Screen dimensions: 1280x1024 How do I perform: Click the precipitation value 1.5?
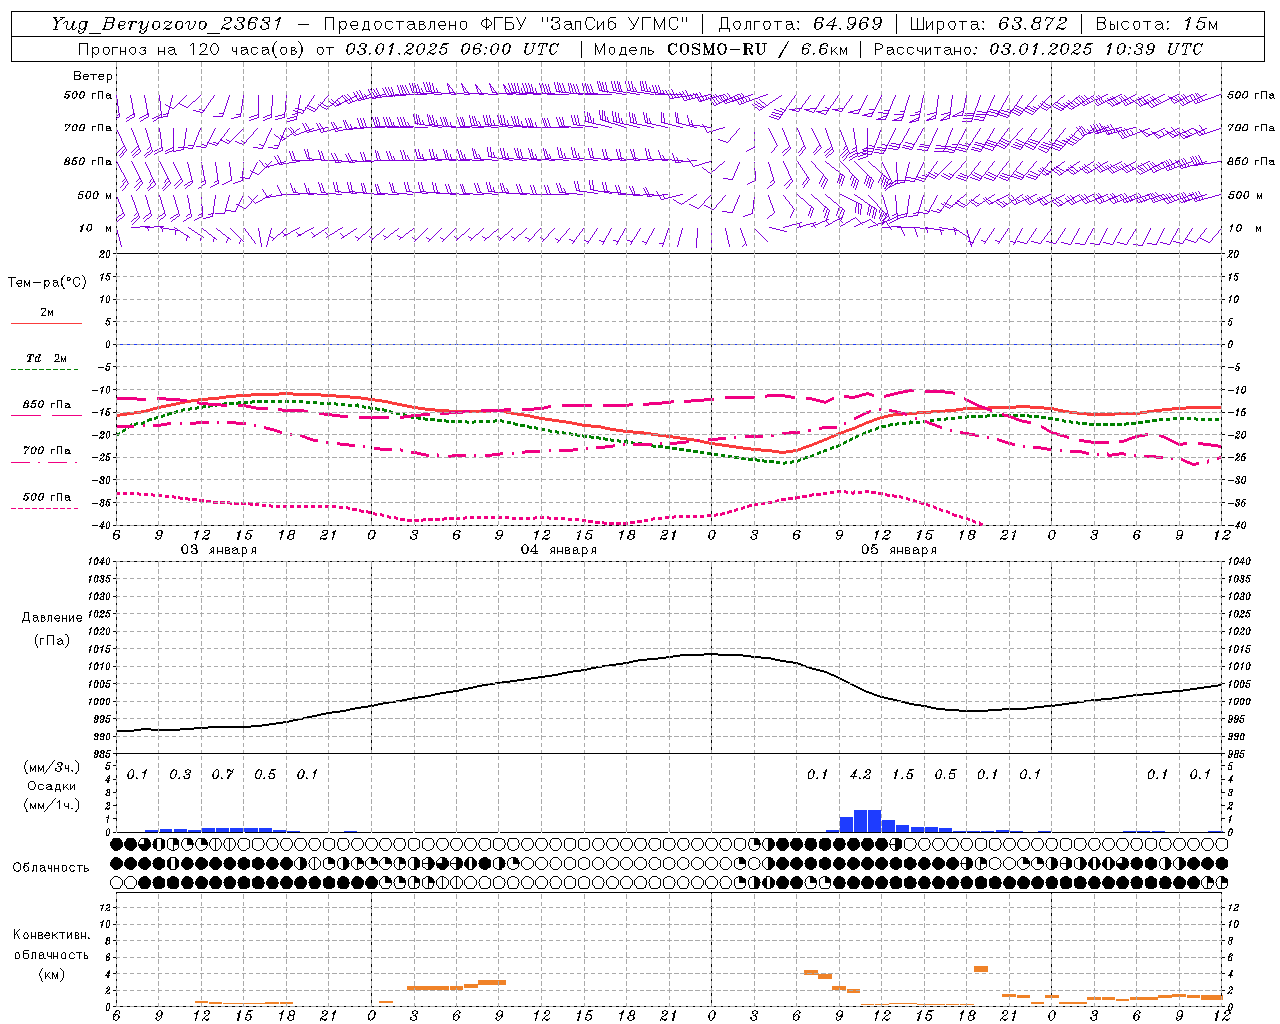pyautogui.click(x=903, y=774)
